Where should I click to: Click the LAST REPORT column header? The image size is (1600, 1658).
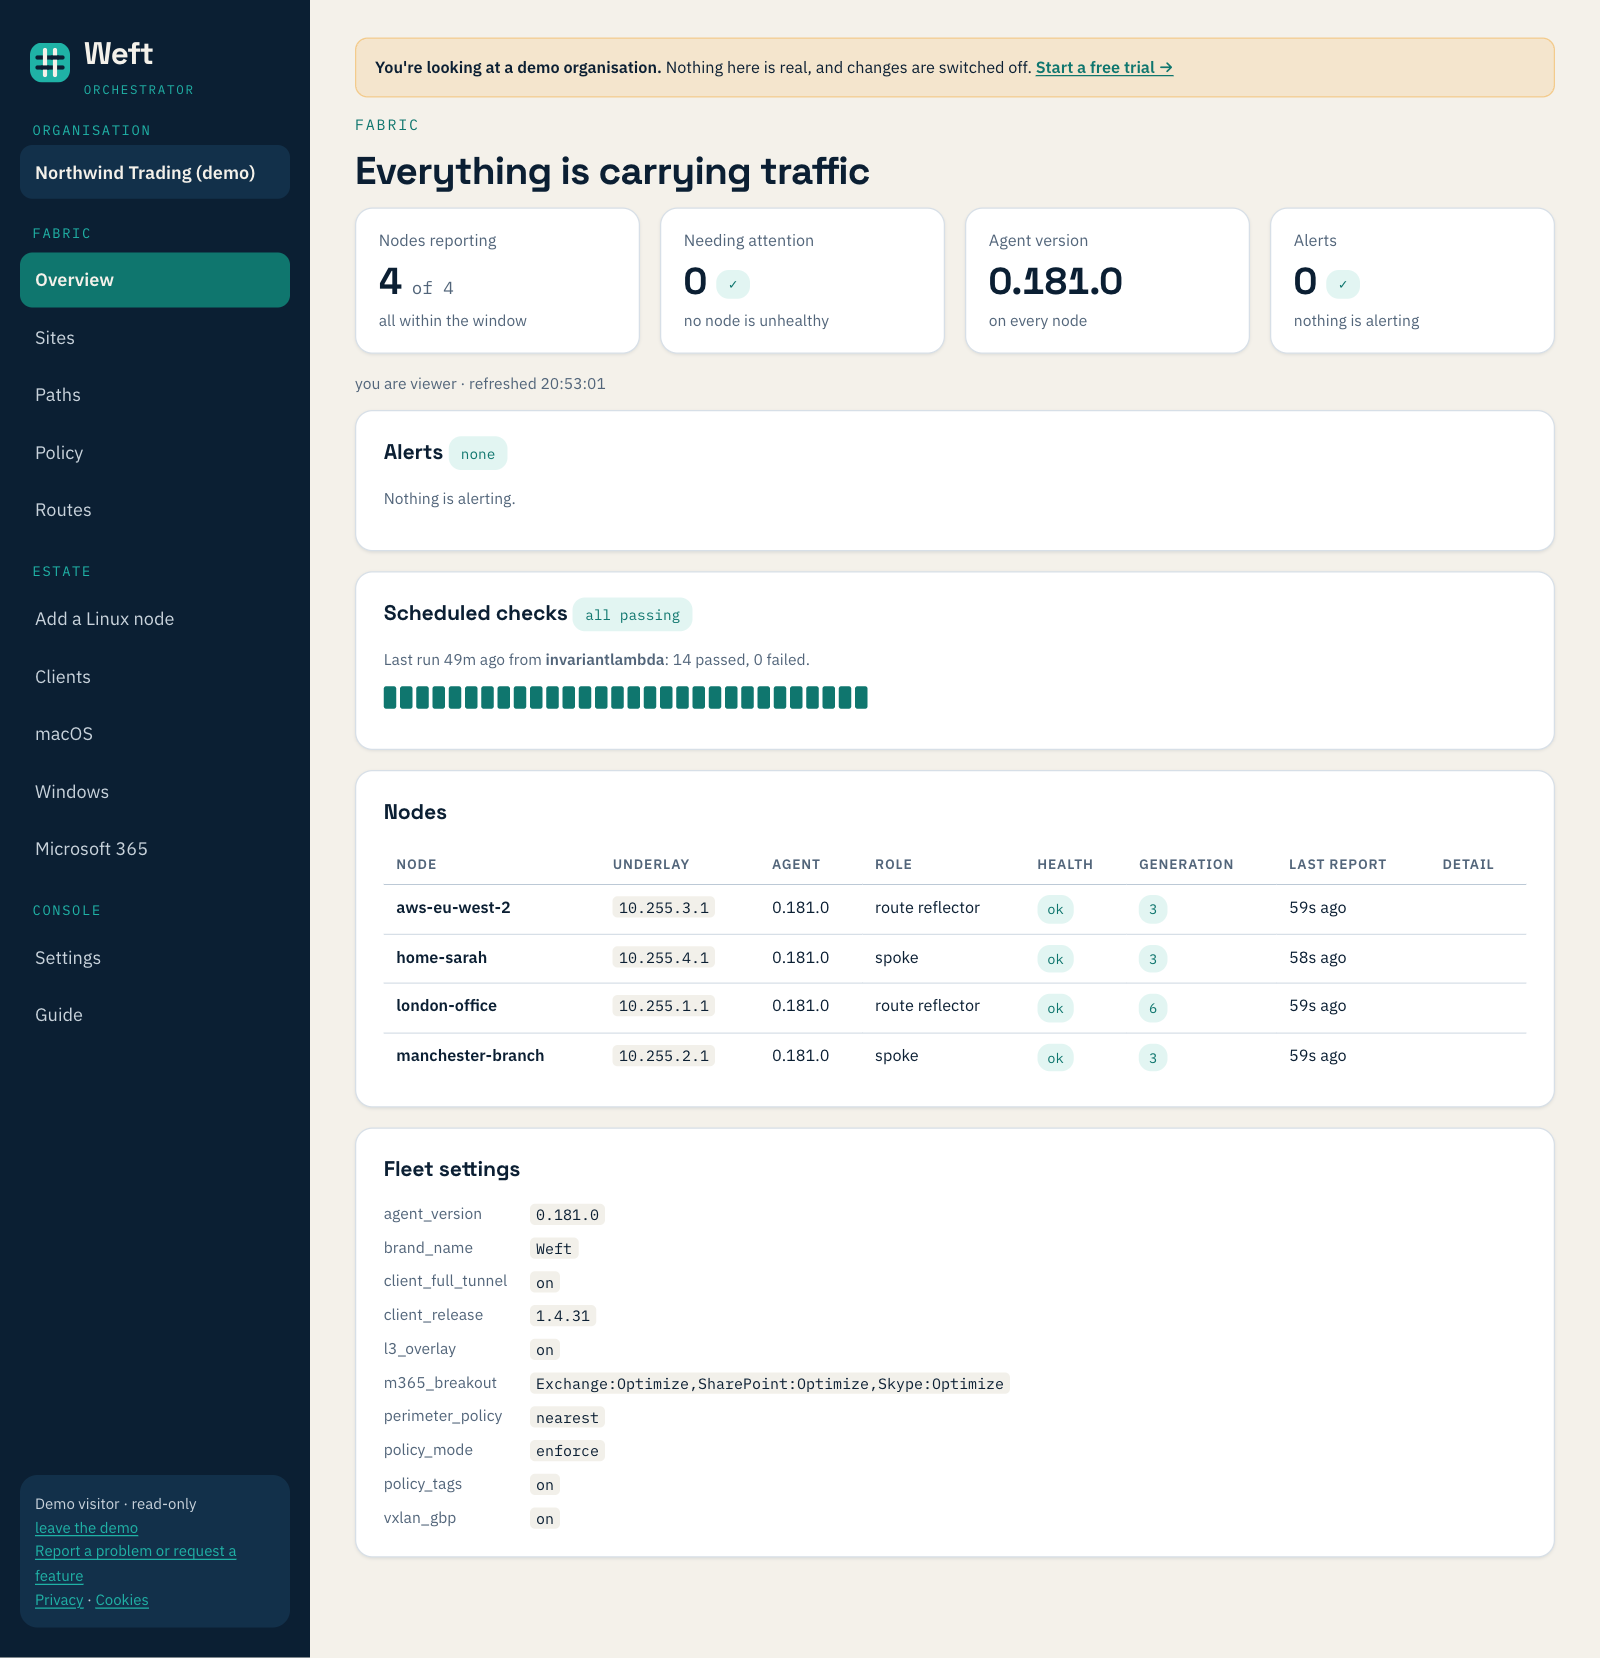(x=1337, y=865)
